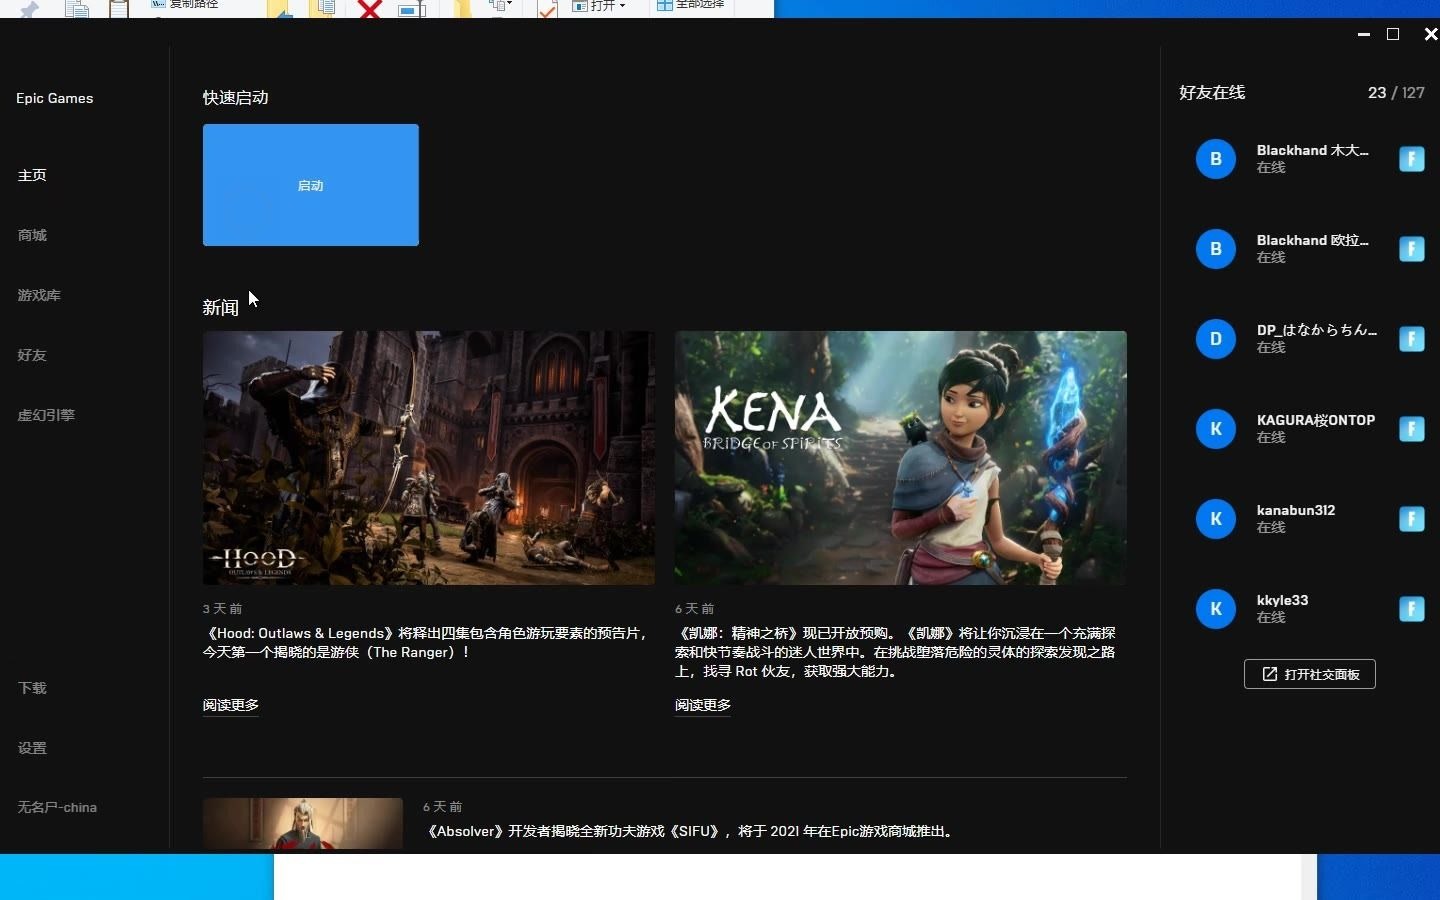Open the 打开 dropdown in Explorer ribbon
This screenshot has height=900, width=1440.
[x=599, y=6]
